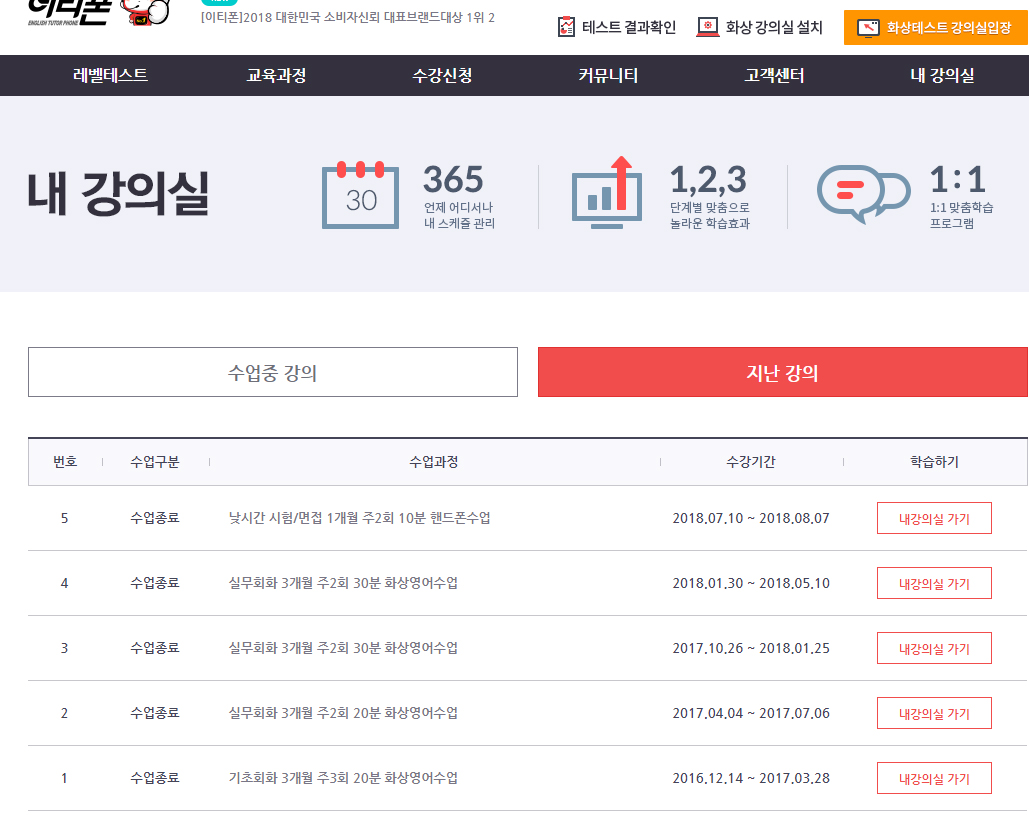1029x821 pixels.
Task: Click 내강의실 가기 for 기초회화 course
Action: click(x=934, y=779)
